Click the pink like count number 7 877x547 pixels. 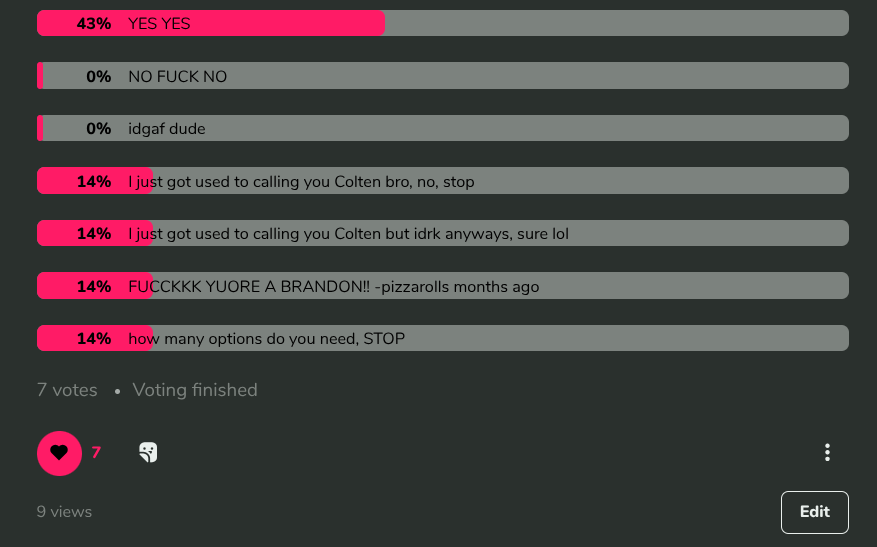click(96, 453)
